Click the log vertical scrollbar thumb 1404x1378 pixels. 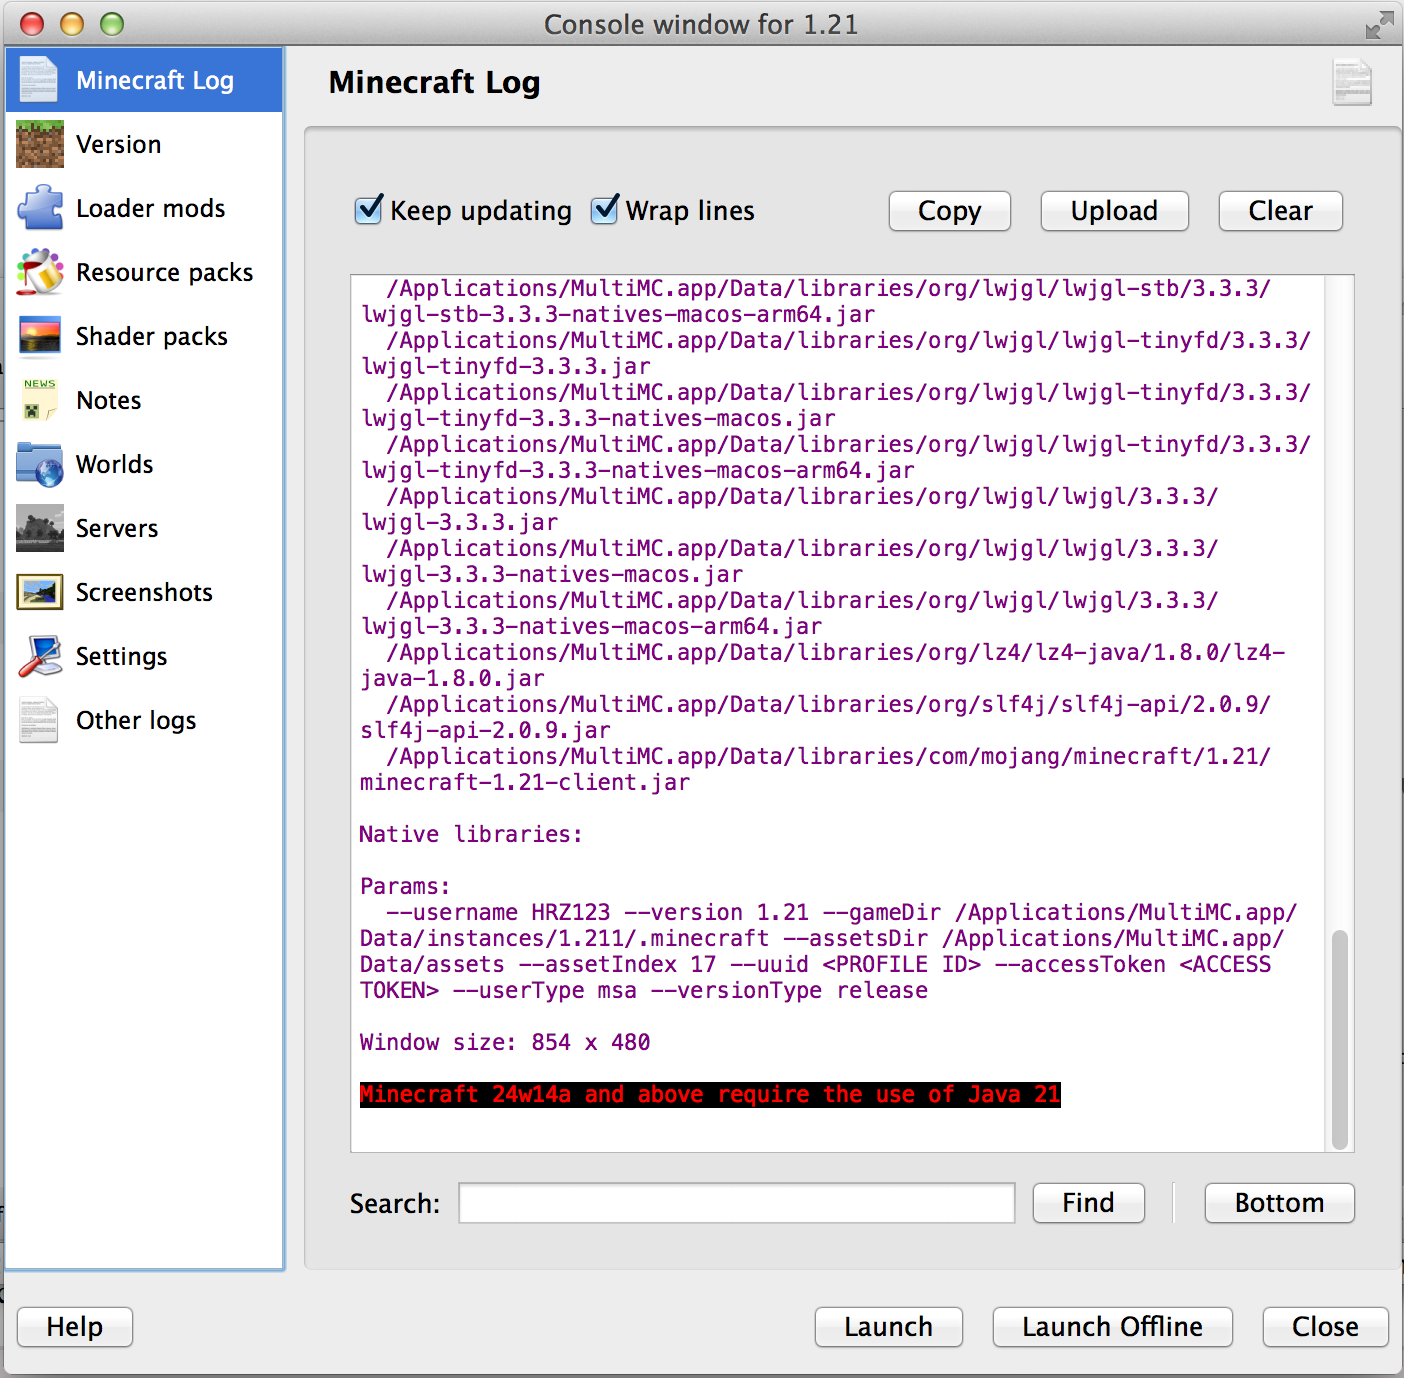point(1340,1040)
